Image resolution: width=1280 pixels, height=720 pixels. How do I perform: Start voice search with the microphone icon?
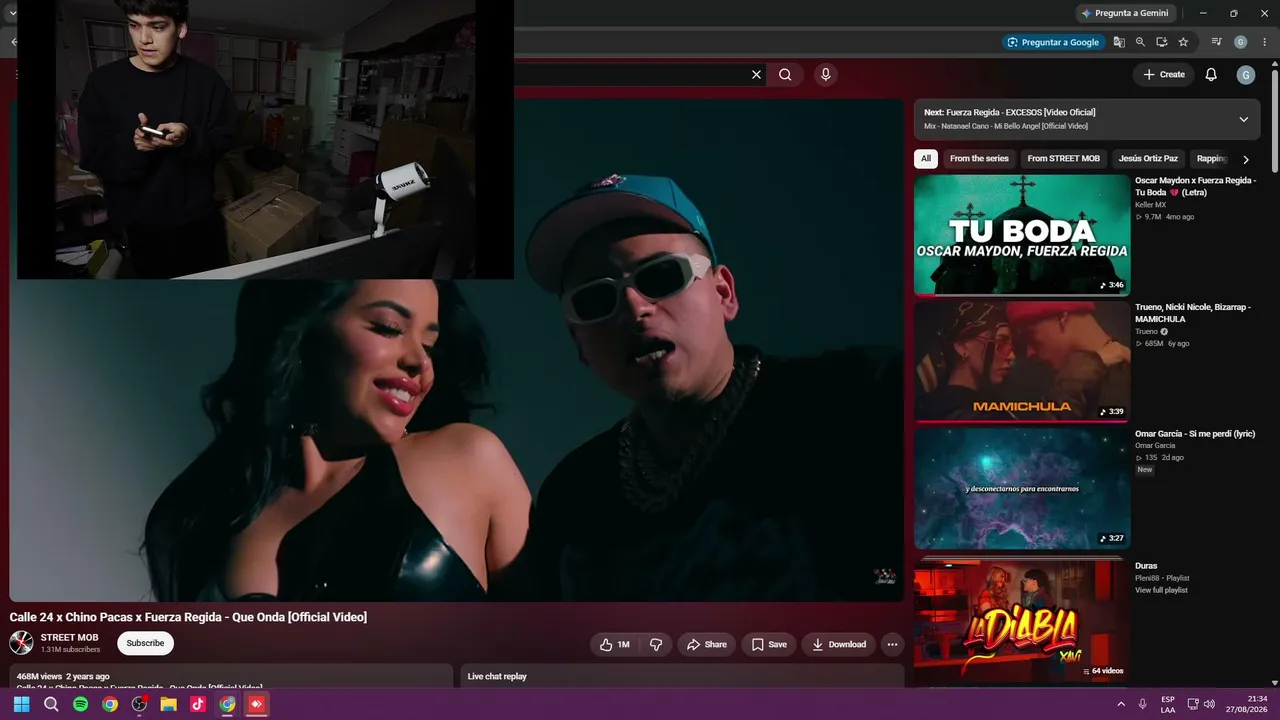(x=825, y=74)
